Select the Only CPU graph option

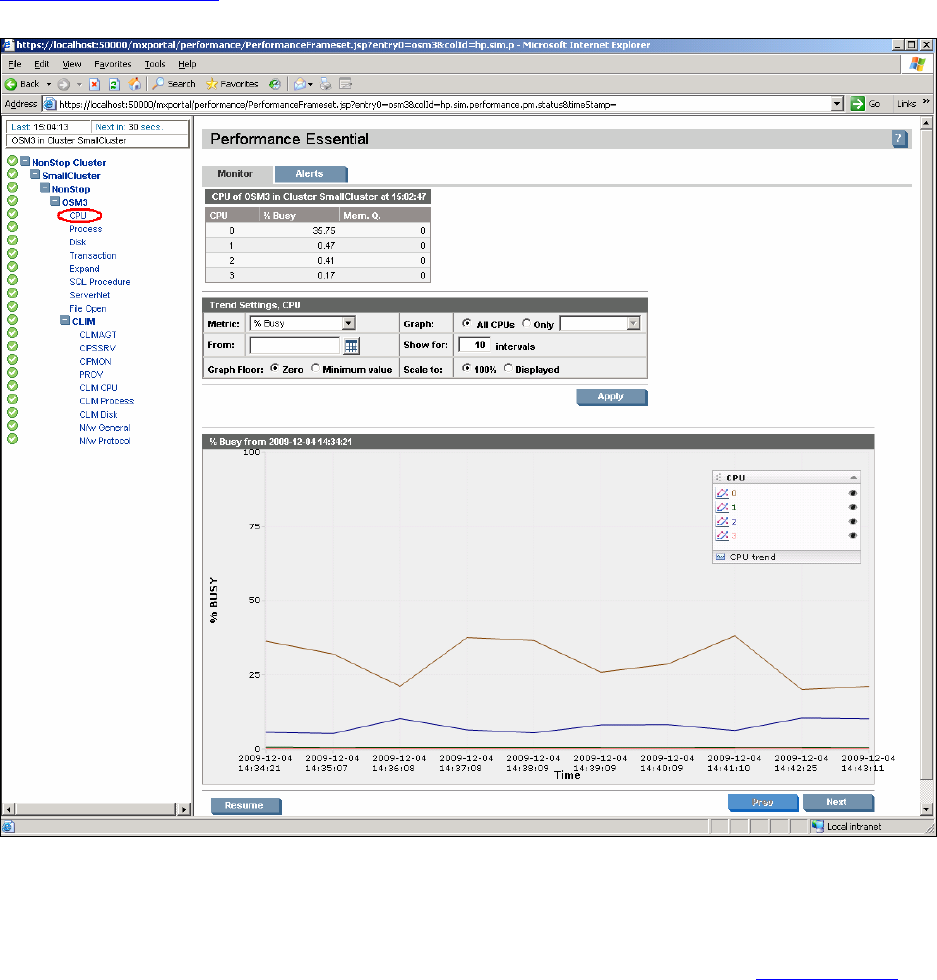pyautogui.click(x=526, y=324)
